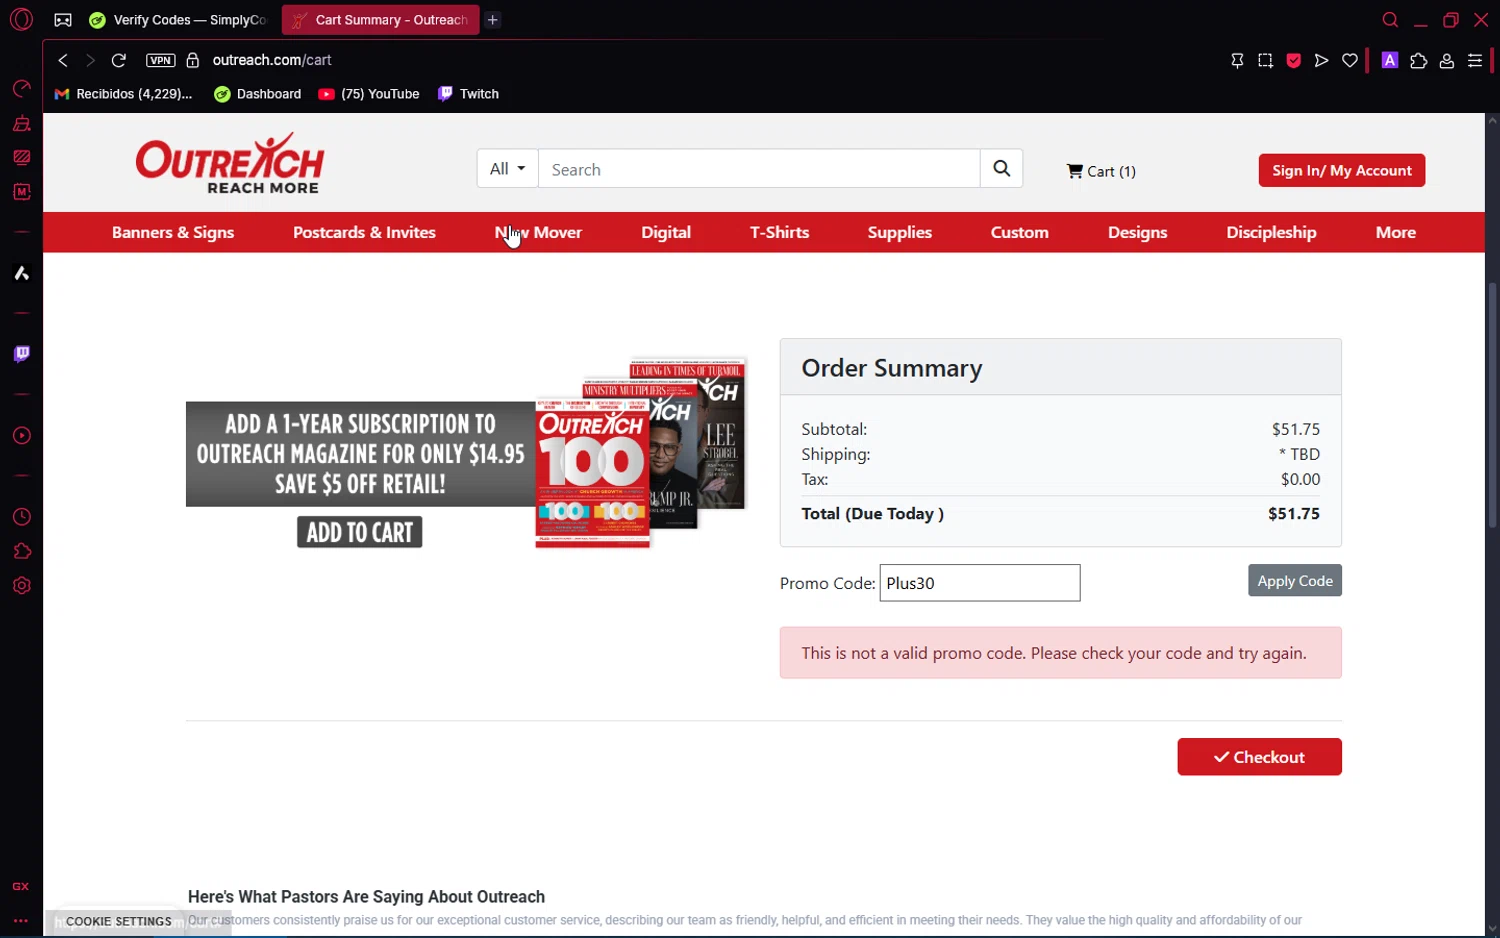
Task: Click the GX logo at sidebar bottom
Action: point(21,887)
